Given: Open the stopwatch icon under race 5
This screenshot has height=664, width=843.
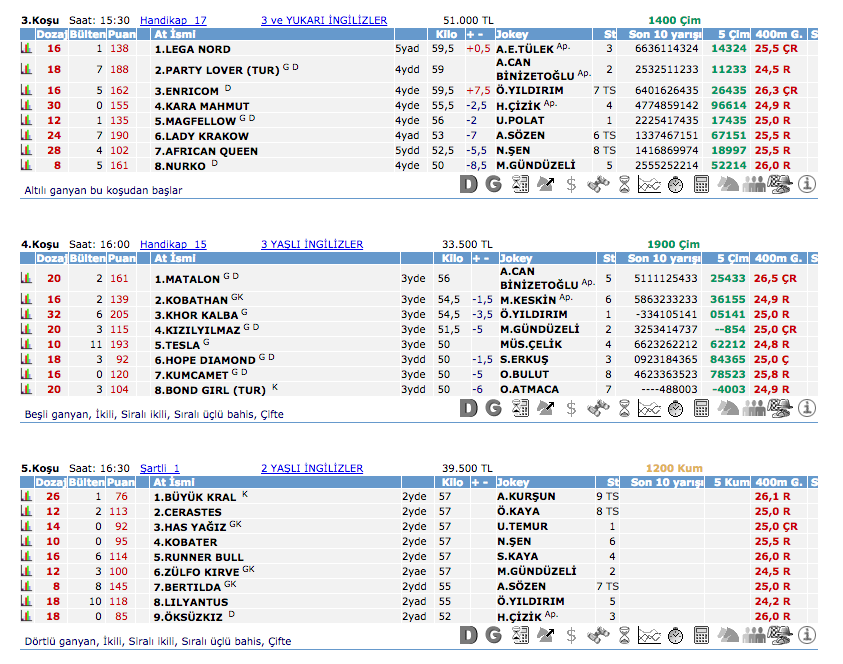Looking at the screenshot, I should tap(675, 636).
